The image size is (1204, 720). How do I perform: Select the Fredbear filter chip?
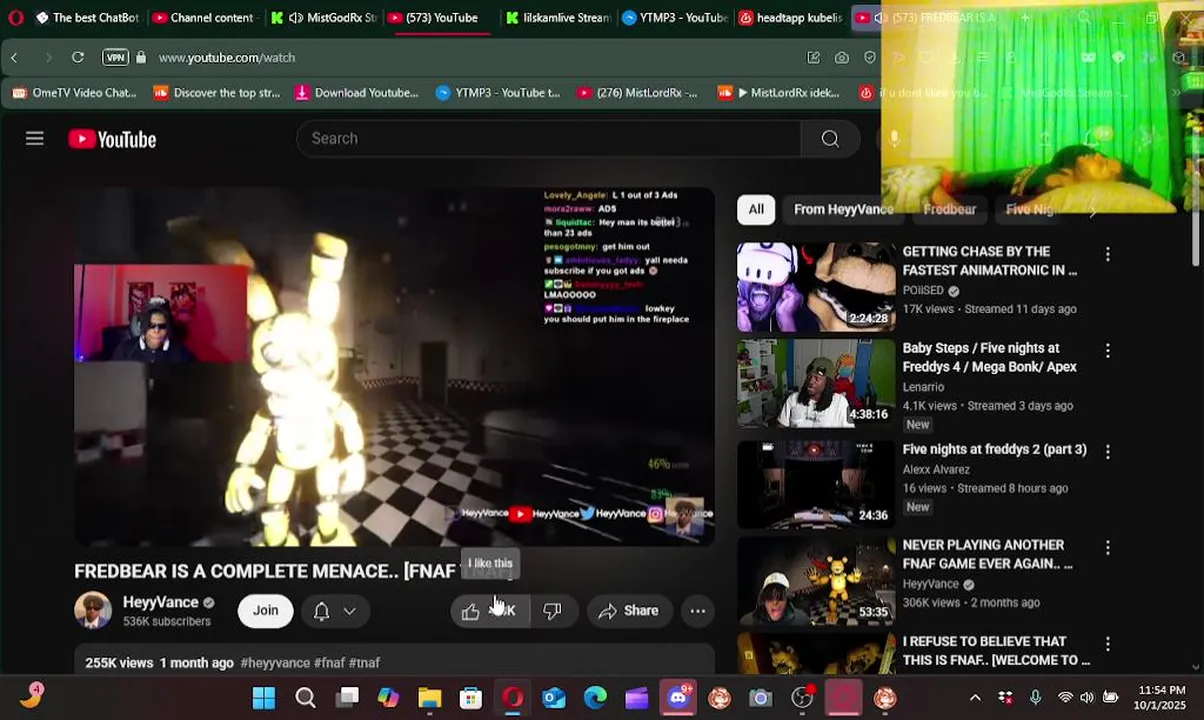tap(949, 209)
